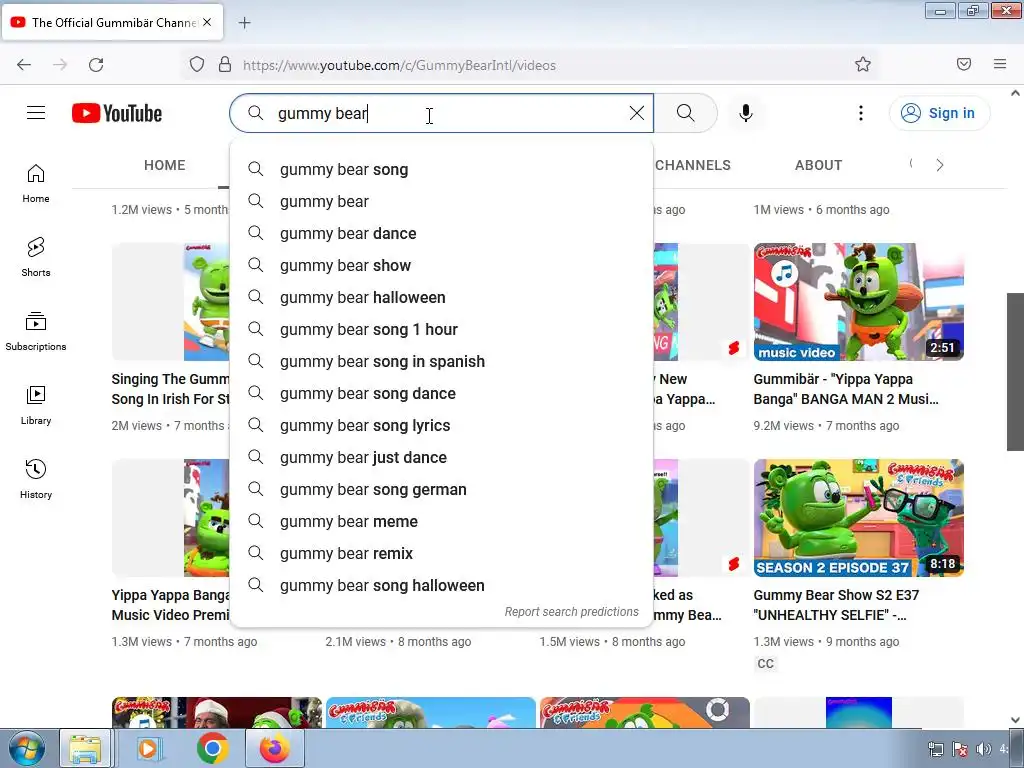Viewport: 1024px width, 768px height.
Task: Click the YouTube logo
Action: (x=117, y=113)
